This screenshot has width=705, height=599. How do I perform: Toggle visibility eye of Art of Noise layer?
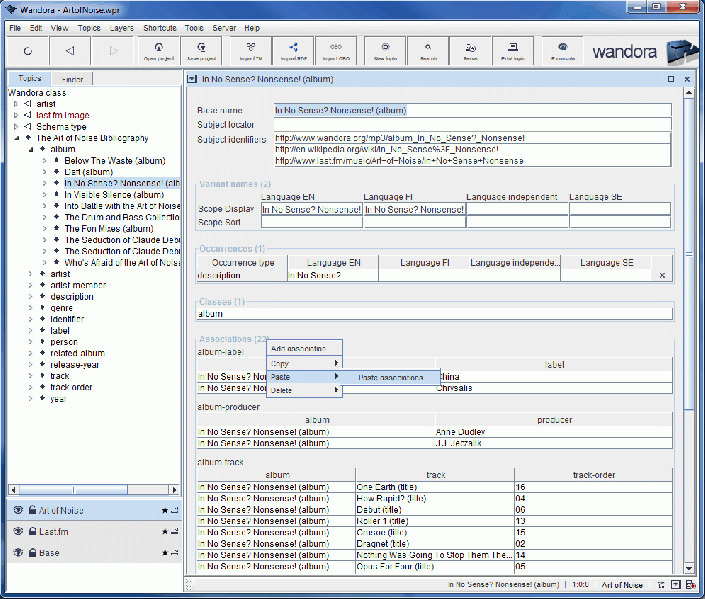coord(18,510)
